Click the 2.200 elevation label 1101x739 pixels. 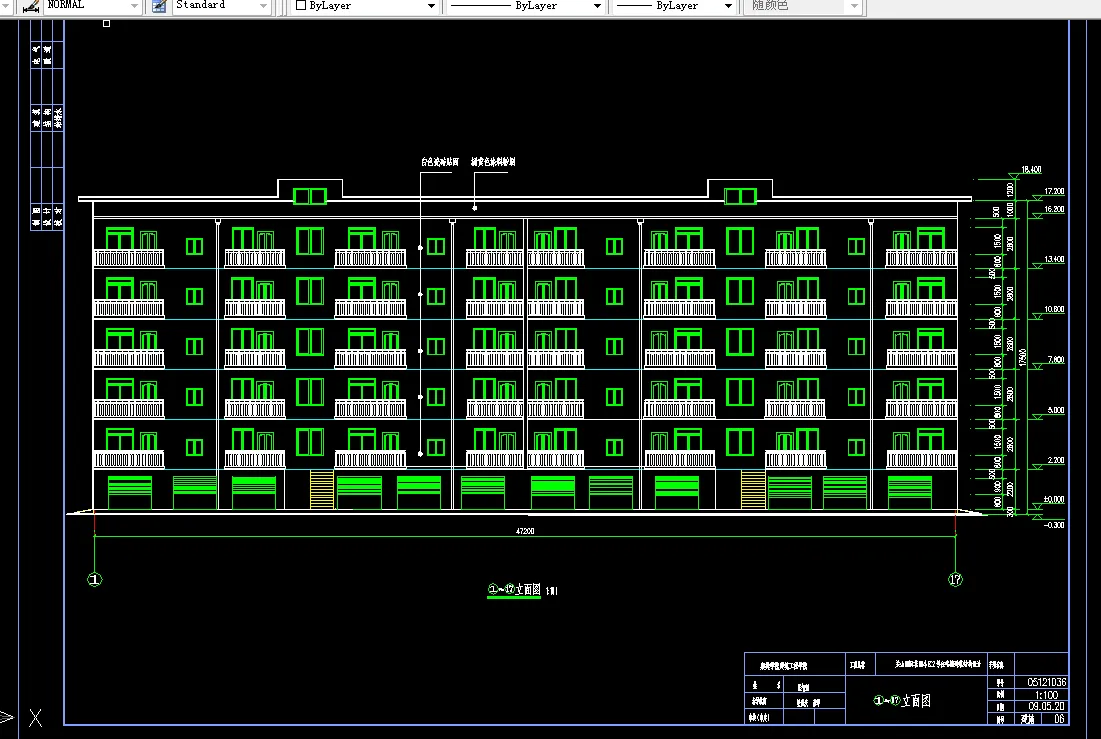[x=1055, y=460]
